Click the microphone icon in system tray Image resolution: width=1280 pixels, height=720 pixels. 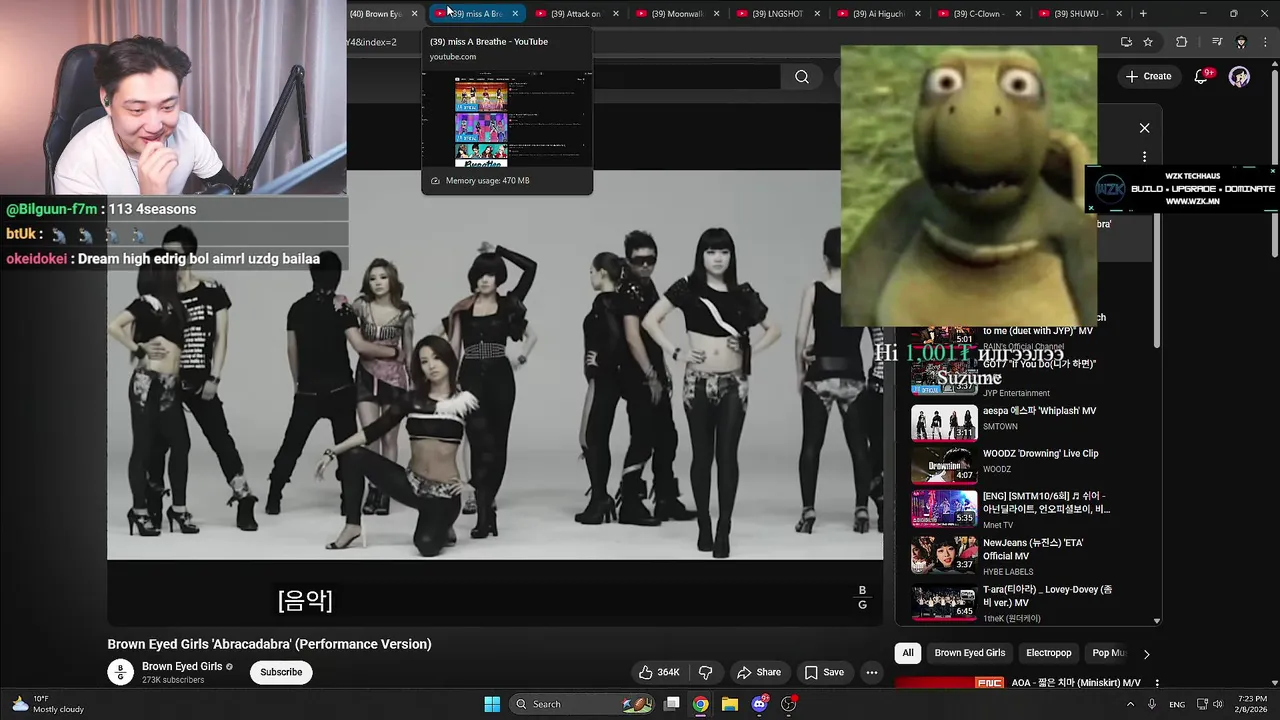[x=1152, y=704]
